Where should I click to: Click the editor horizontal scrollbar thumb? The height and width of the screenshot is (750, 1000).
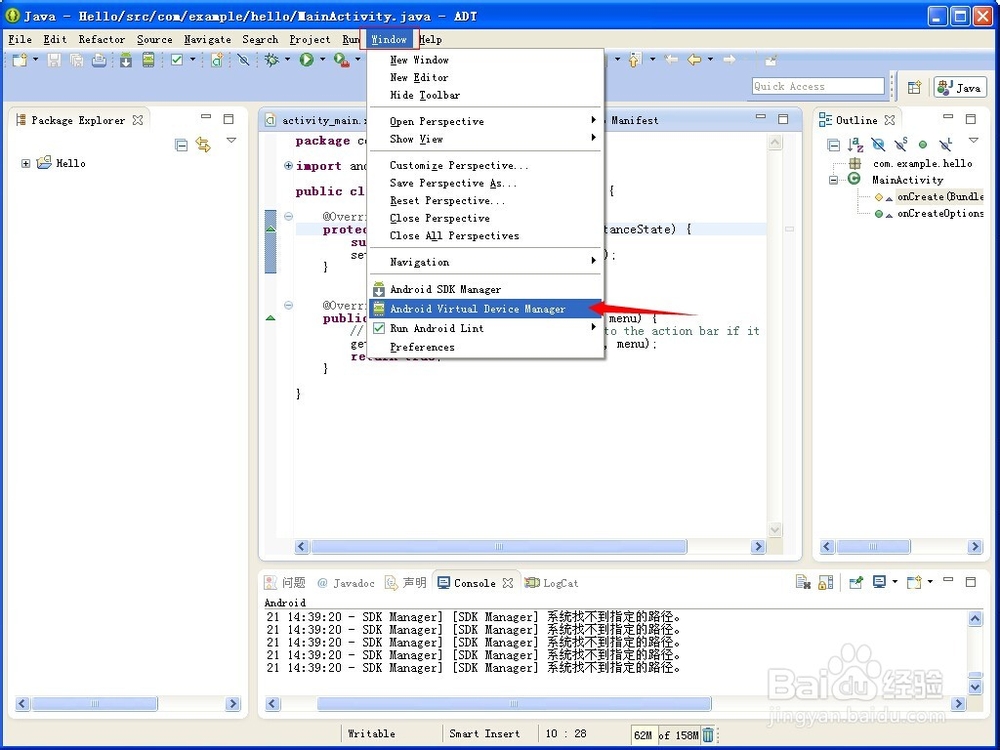pyautogui.click(x=499, y=547)
